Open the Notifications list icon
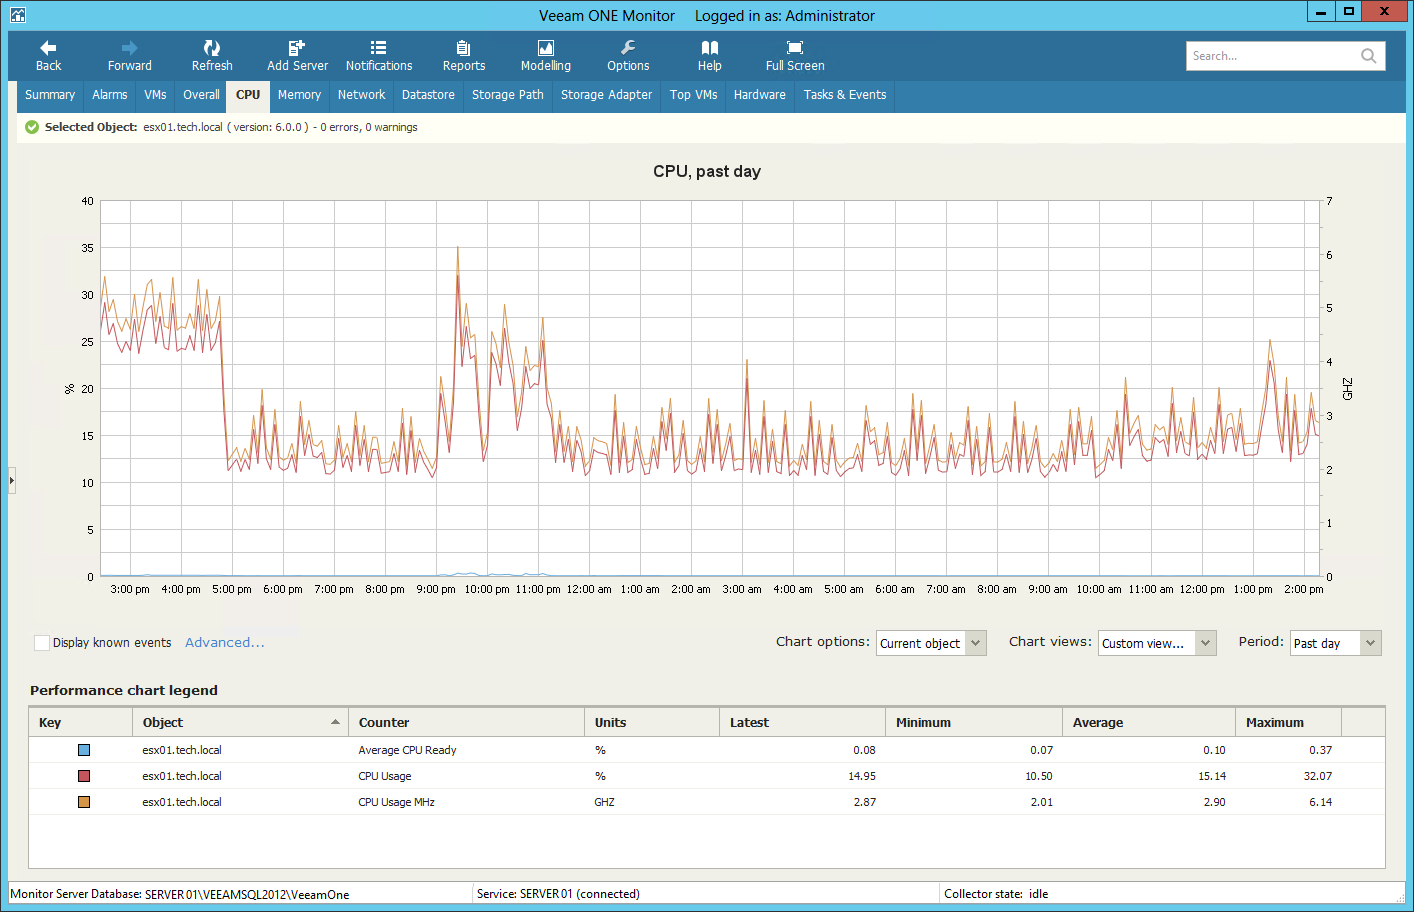This screenshot has height=912, width=1414. 378,48
